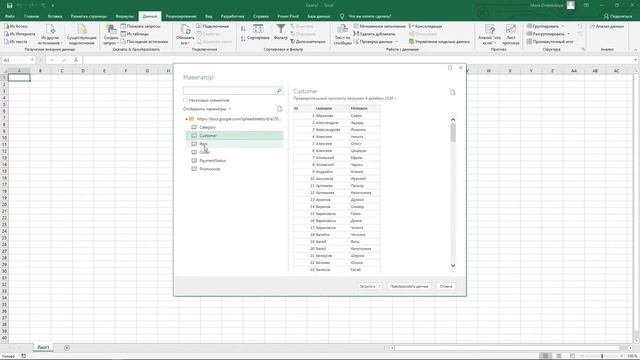Click the sort ascending A-Z icon
640x360 pixels.
point(243,29)
